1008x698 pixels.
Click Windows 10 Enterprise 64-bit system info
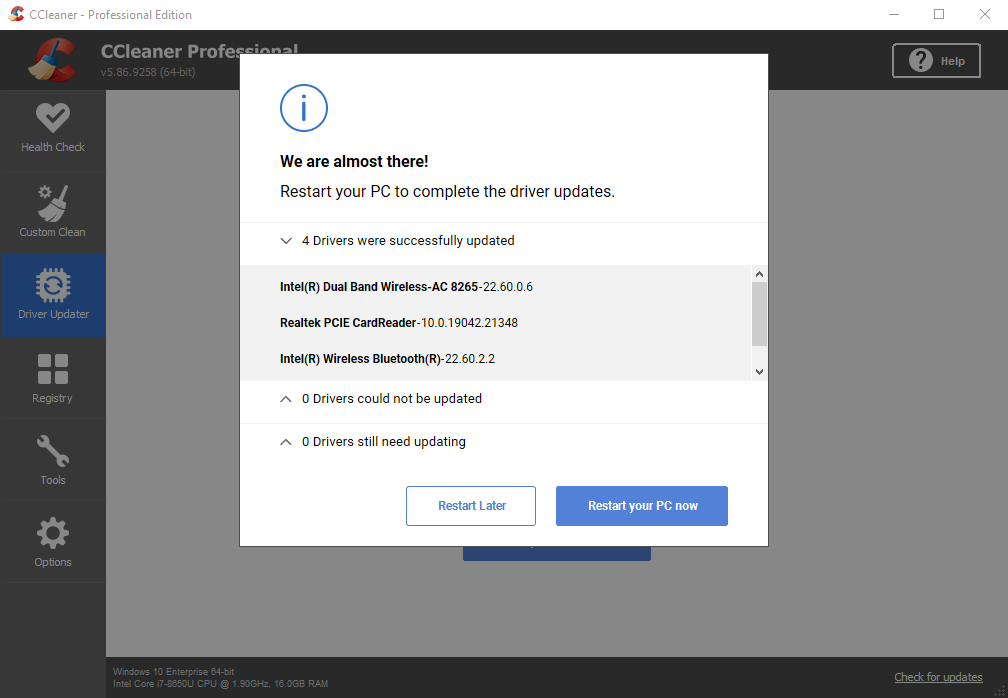(x=174, y=672)
